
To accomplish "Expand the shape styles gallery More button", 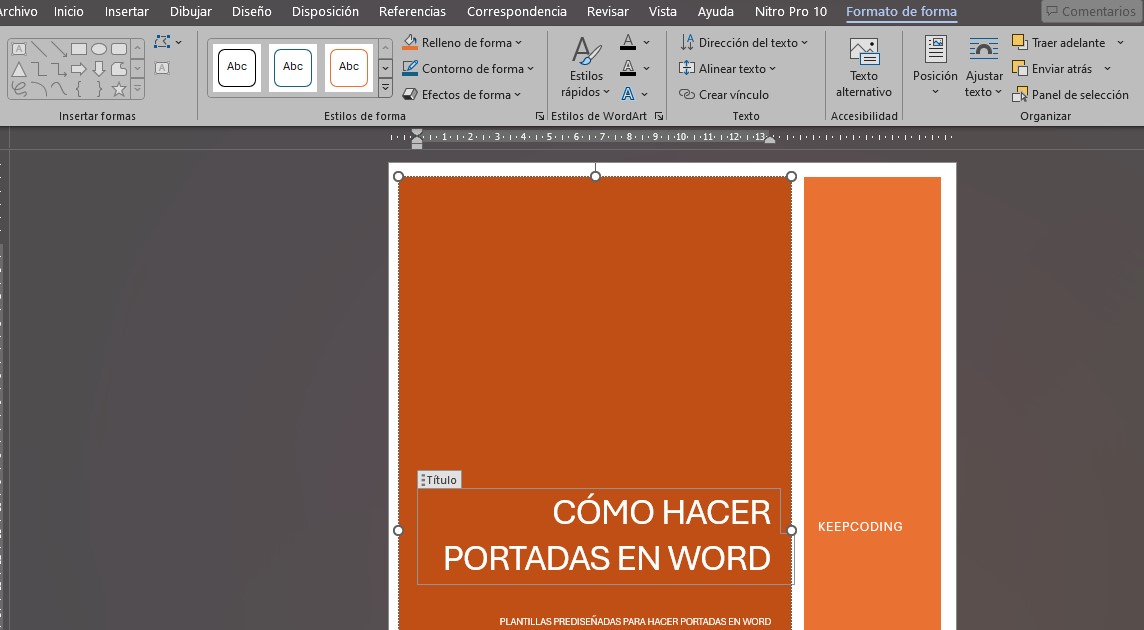I will 386,89.
